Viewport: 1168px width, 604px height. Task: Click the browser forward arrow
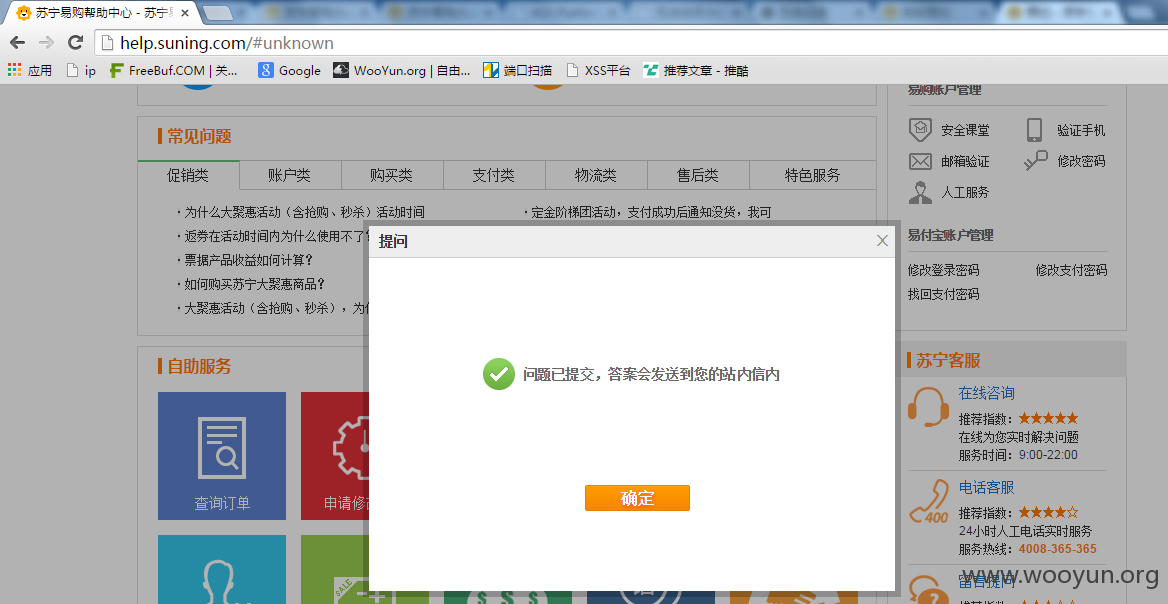[x=46, y=42]
